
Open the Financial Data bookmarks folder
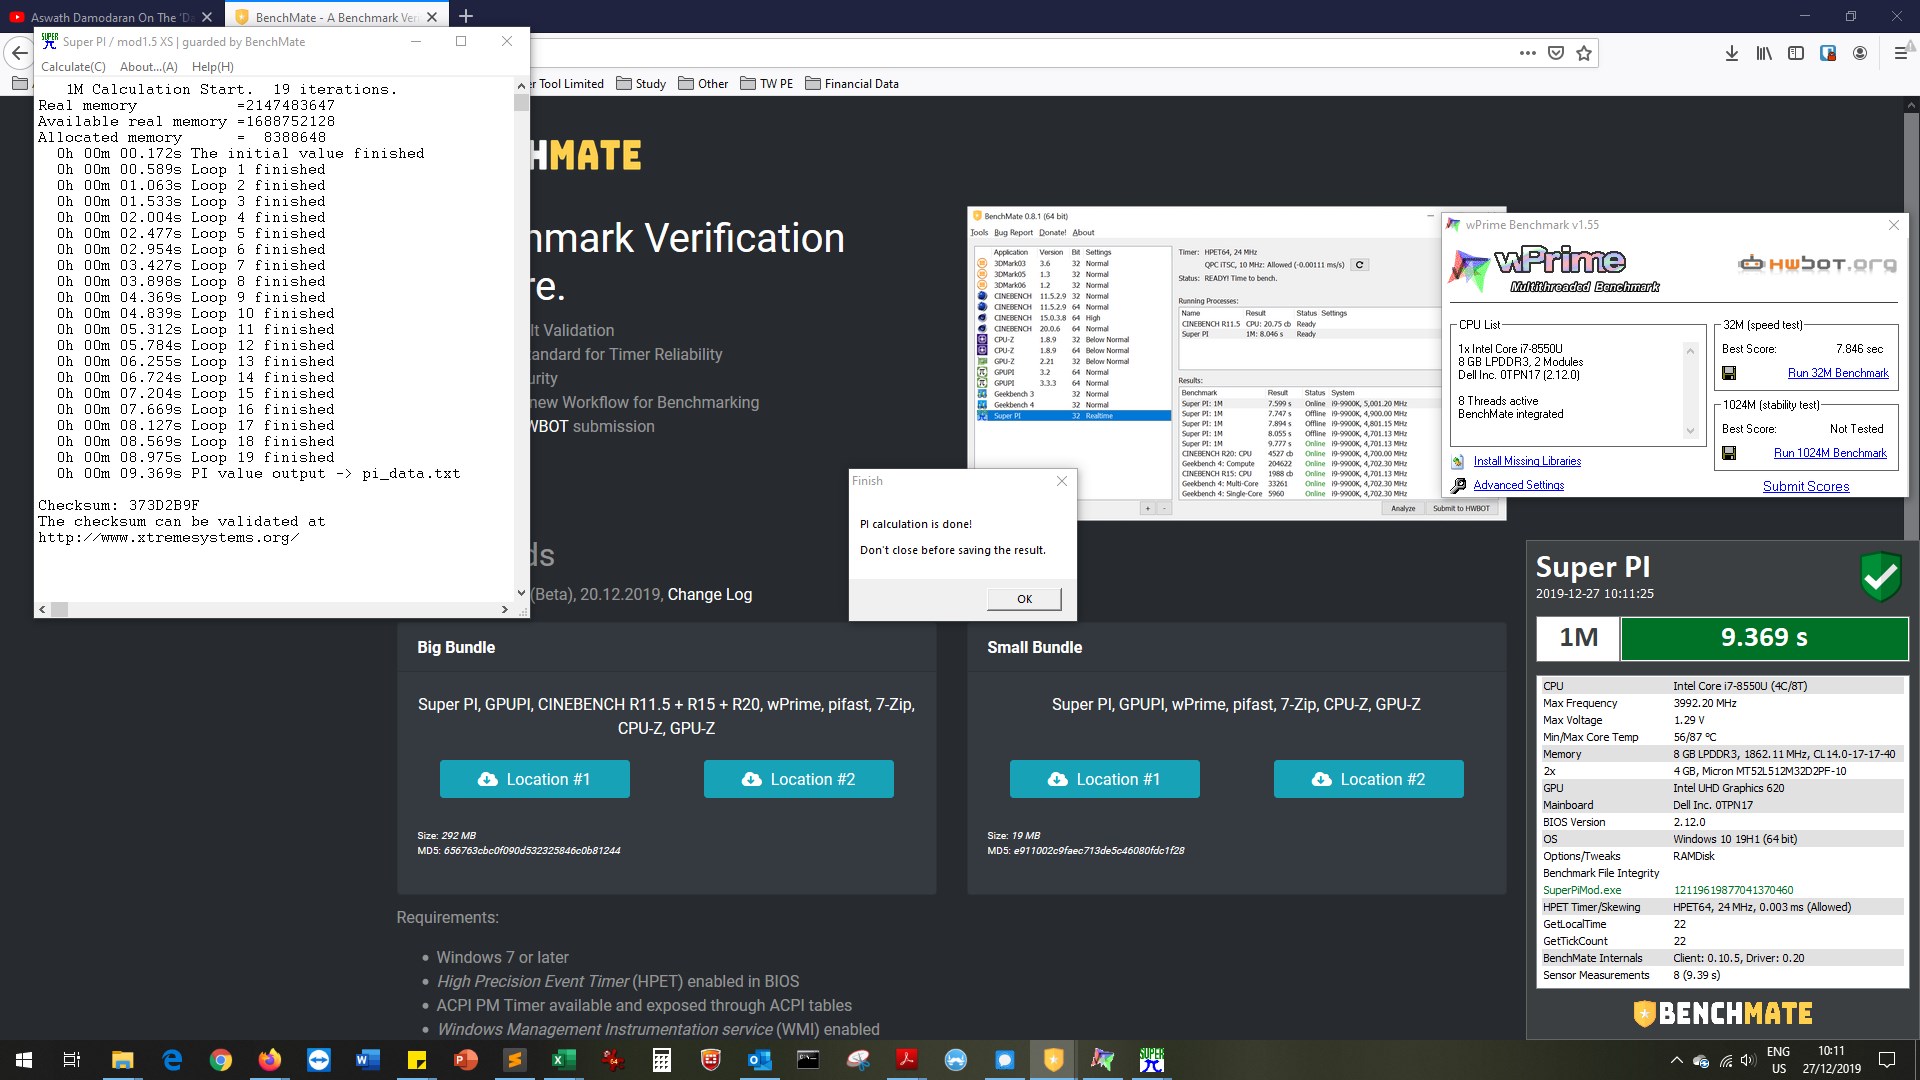(852, 84)
